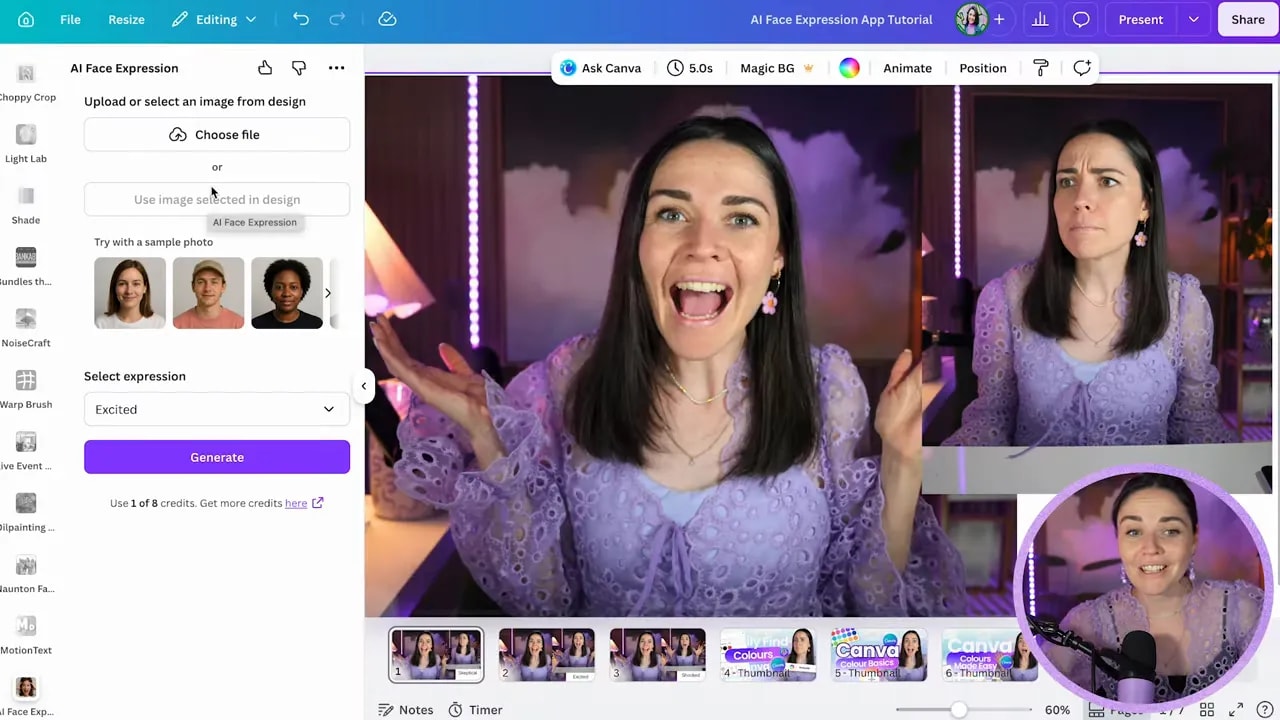Open the Choppy Crop app
This screenshot has height=720, width=1280.
(x=26, y=82)
